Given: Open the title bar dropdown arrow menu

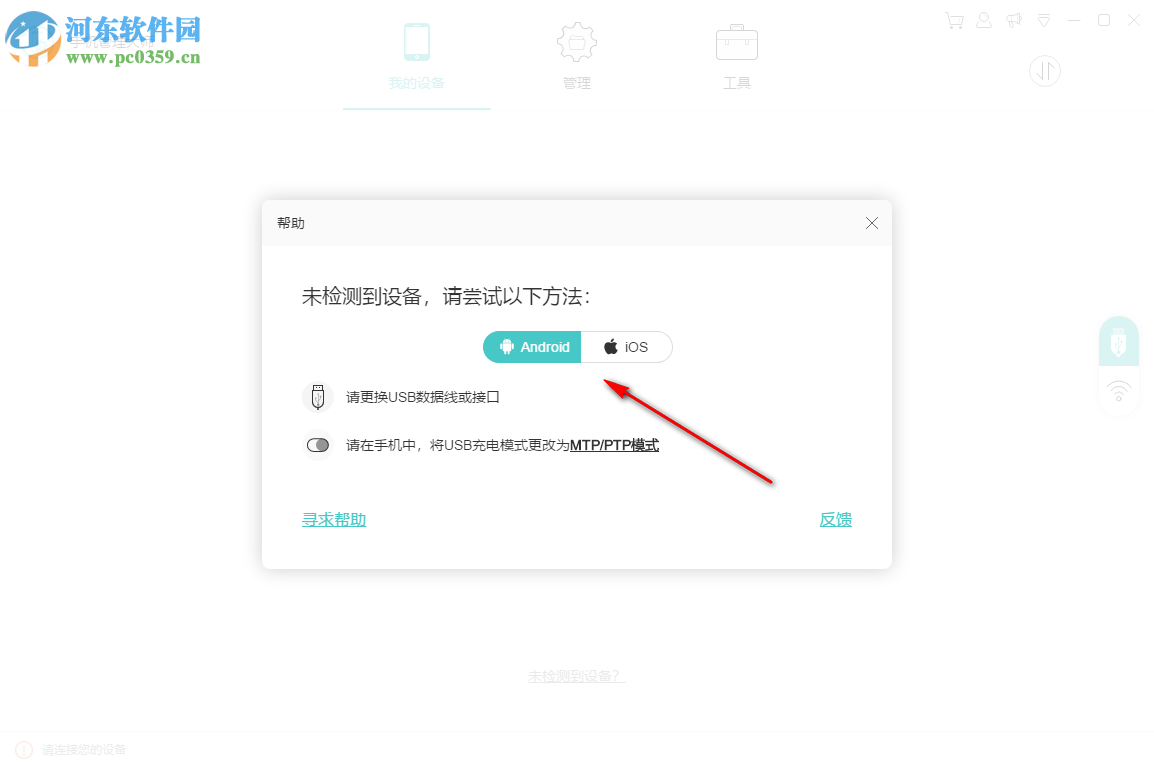Looking at the screenshot, I should point(1043,20).
